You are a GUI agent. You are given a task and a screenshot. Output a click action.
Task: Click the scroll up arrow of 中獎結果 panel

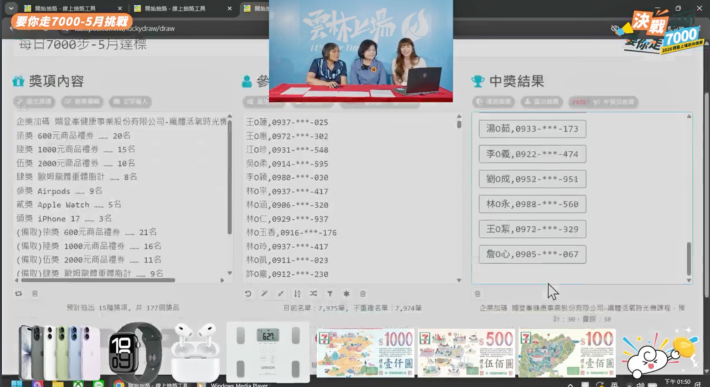pos(689,117)
